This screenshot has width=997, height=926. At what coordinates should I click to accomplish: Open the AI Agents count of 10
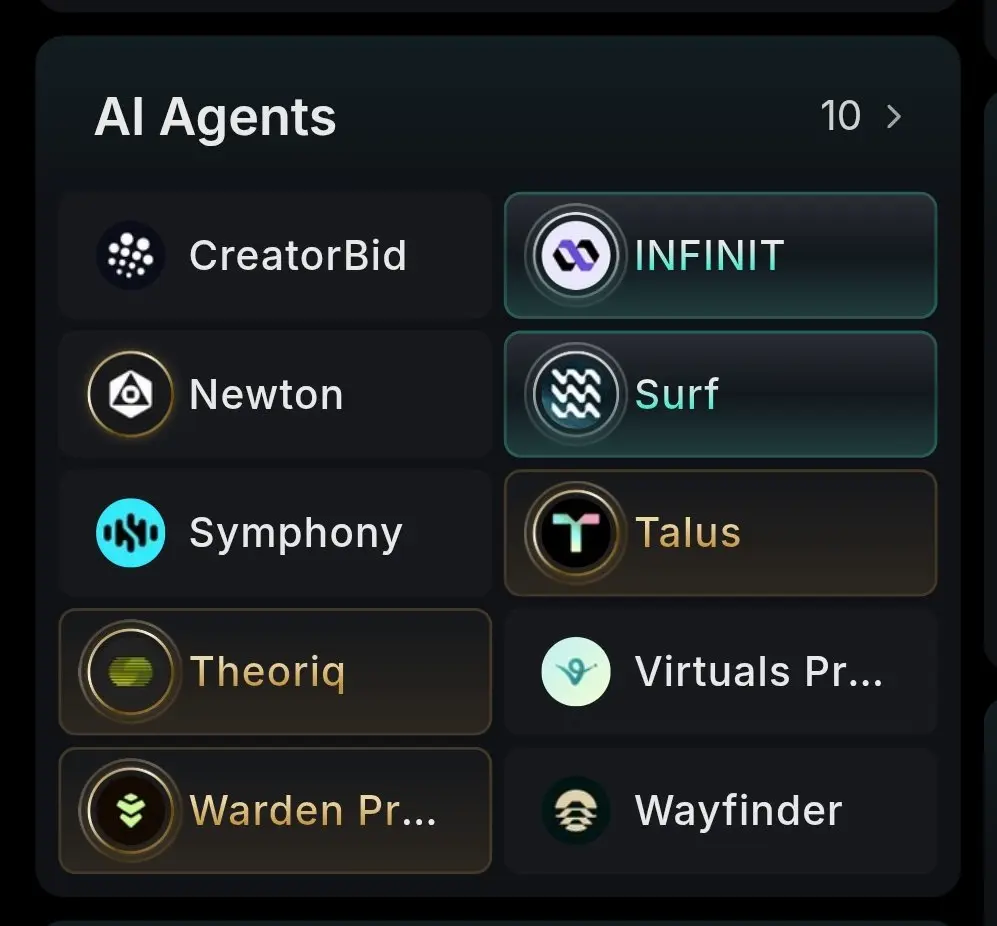coord(840,116)
